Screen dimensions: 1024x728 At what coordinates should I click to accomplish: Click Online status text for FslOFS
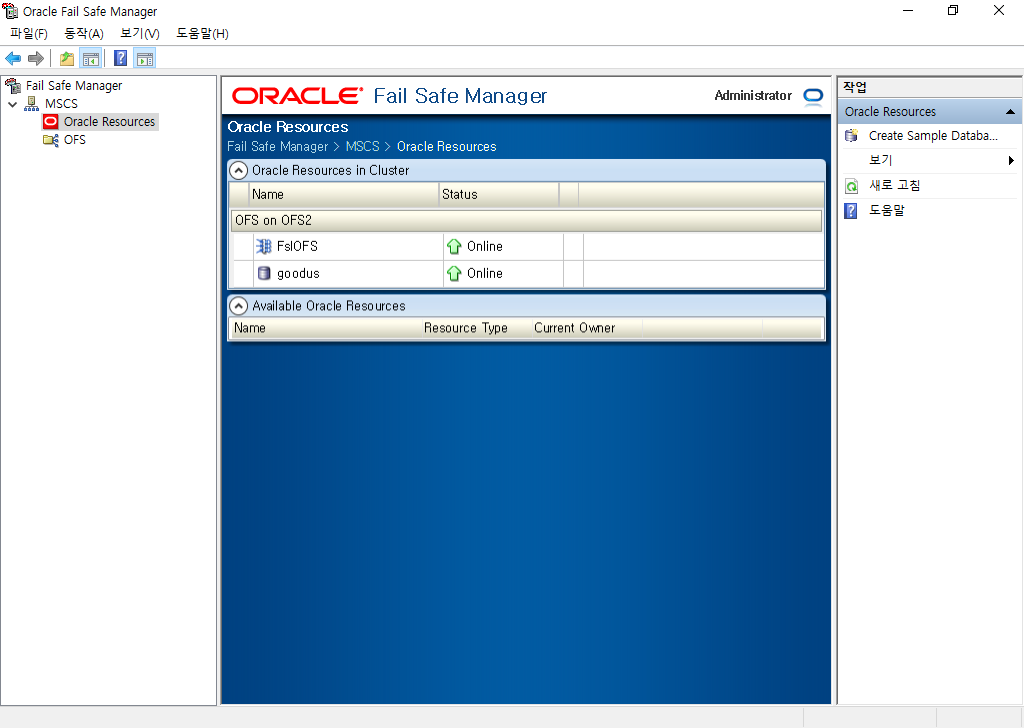click(x=485, y=246)
